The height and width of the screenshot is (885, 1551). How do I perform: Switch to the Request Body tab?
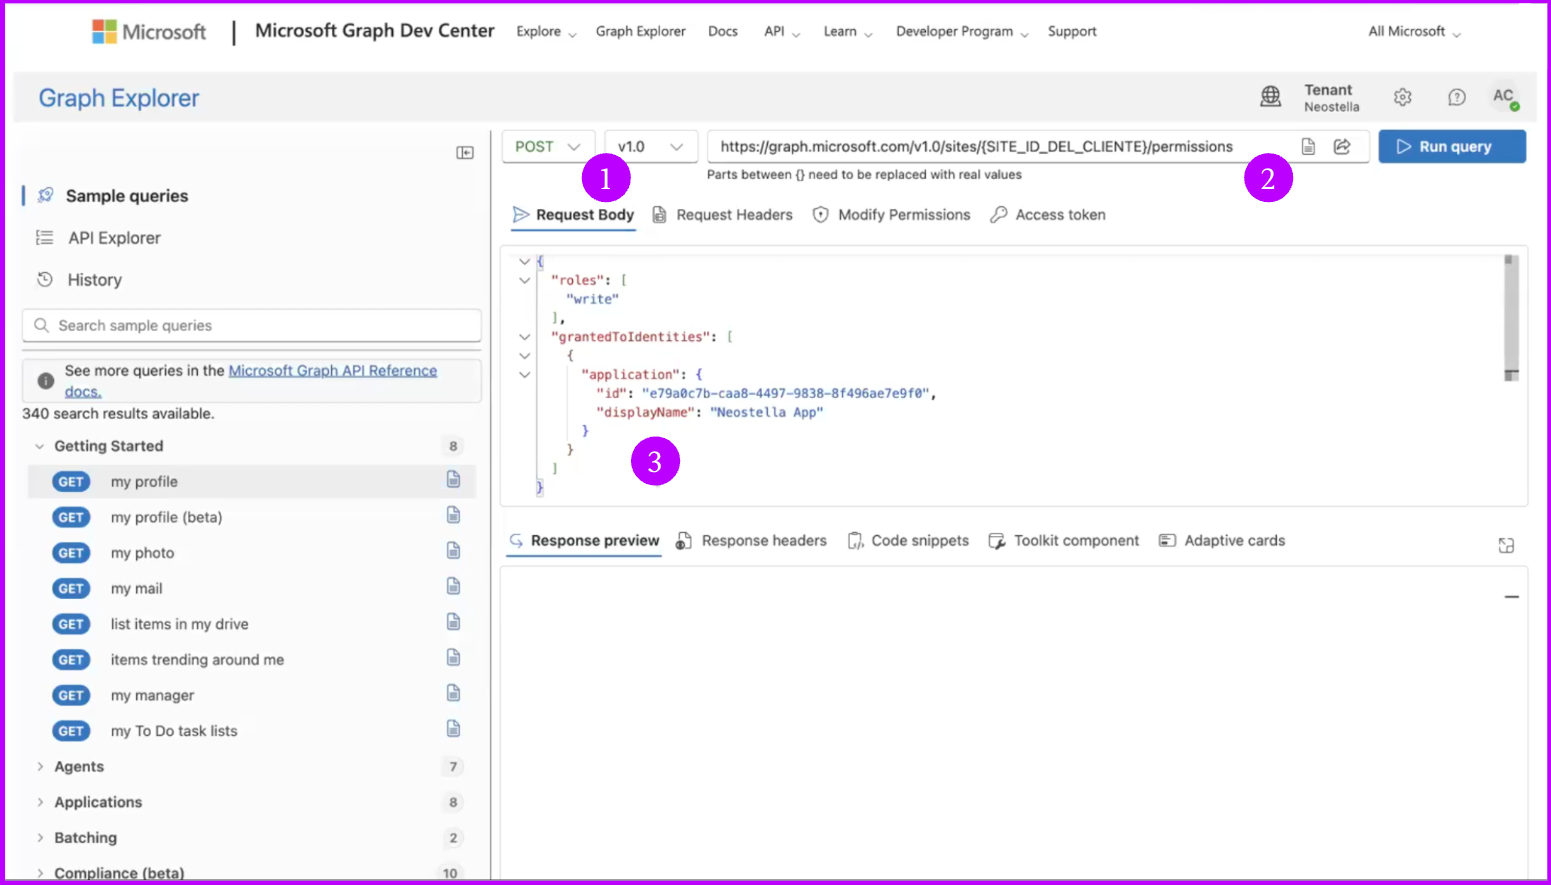pyautogui.click(x=573, y=215)
